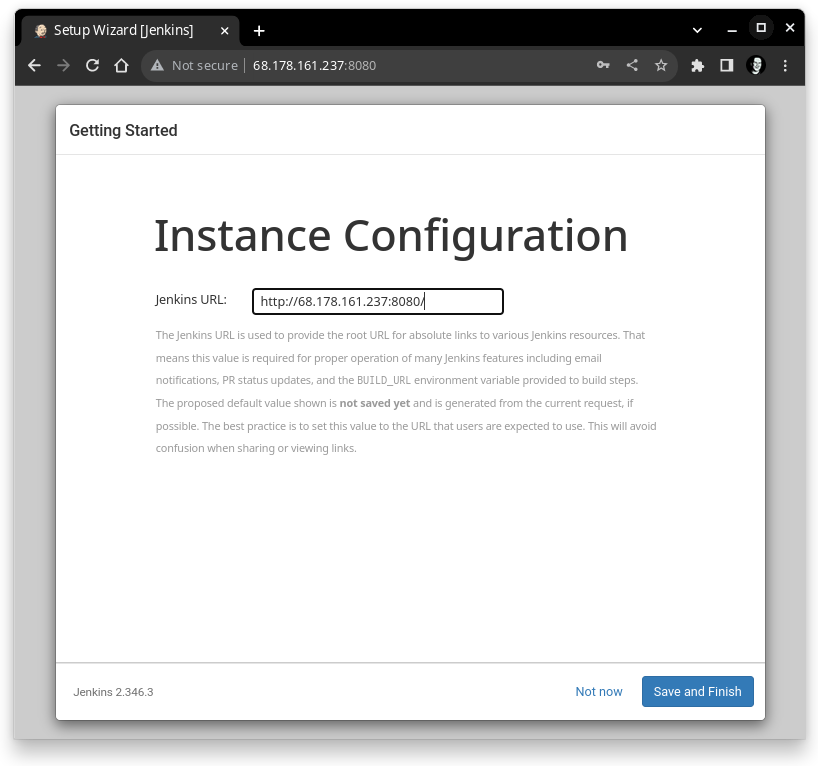818x766 pixels.
Task: Expand the tab search chevron
Action: (697, 30)
